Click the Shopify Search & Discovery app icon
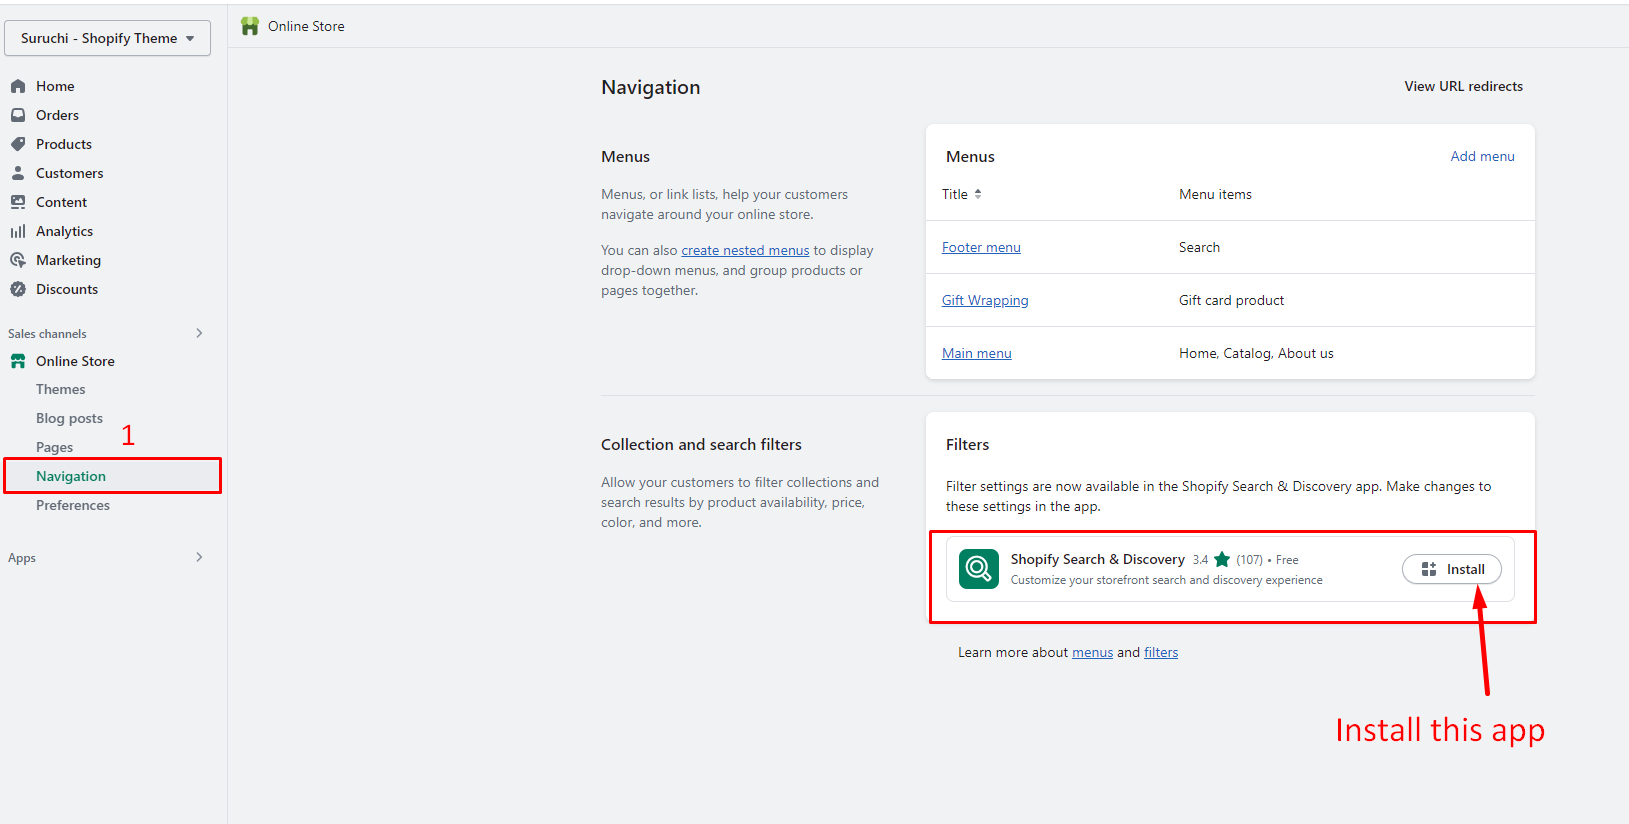This screenshot has width=1629, height=824. [x=978, y=569]
